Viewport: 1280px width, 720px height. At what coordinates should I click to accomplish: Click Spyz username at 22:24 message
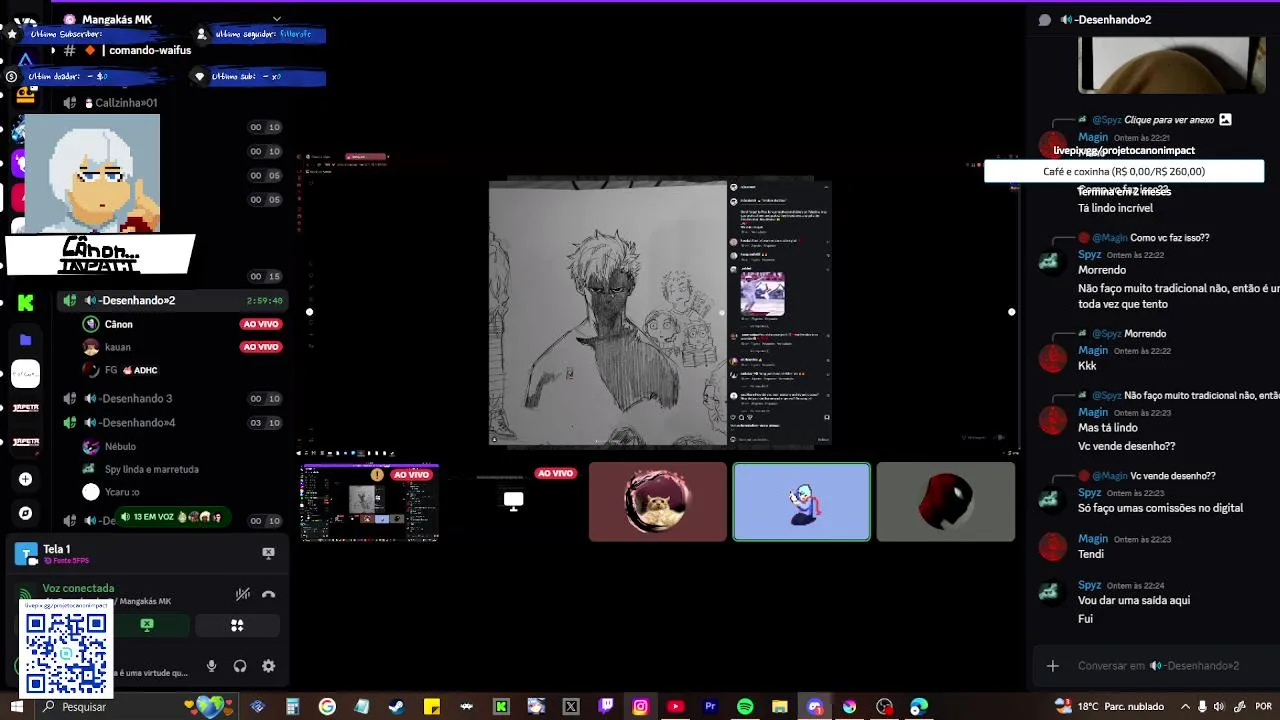(1090, 585)
